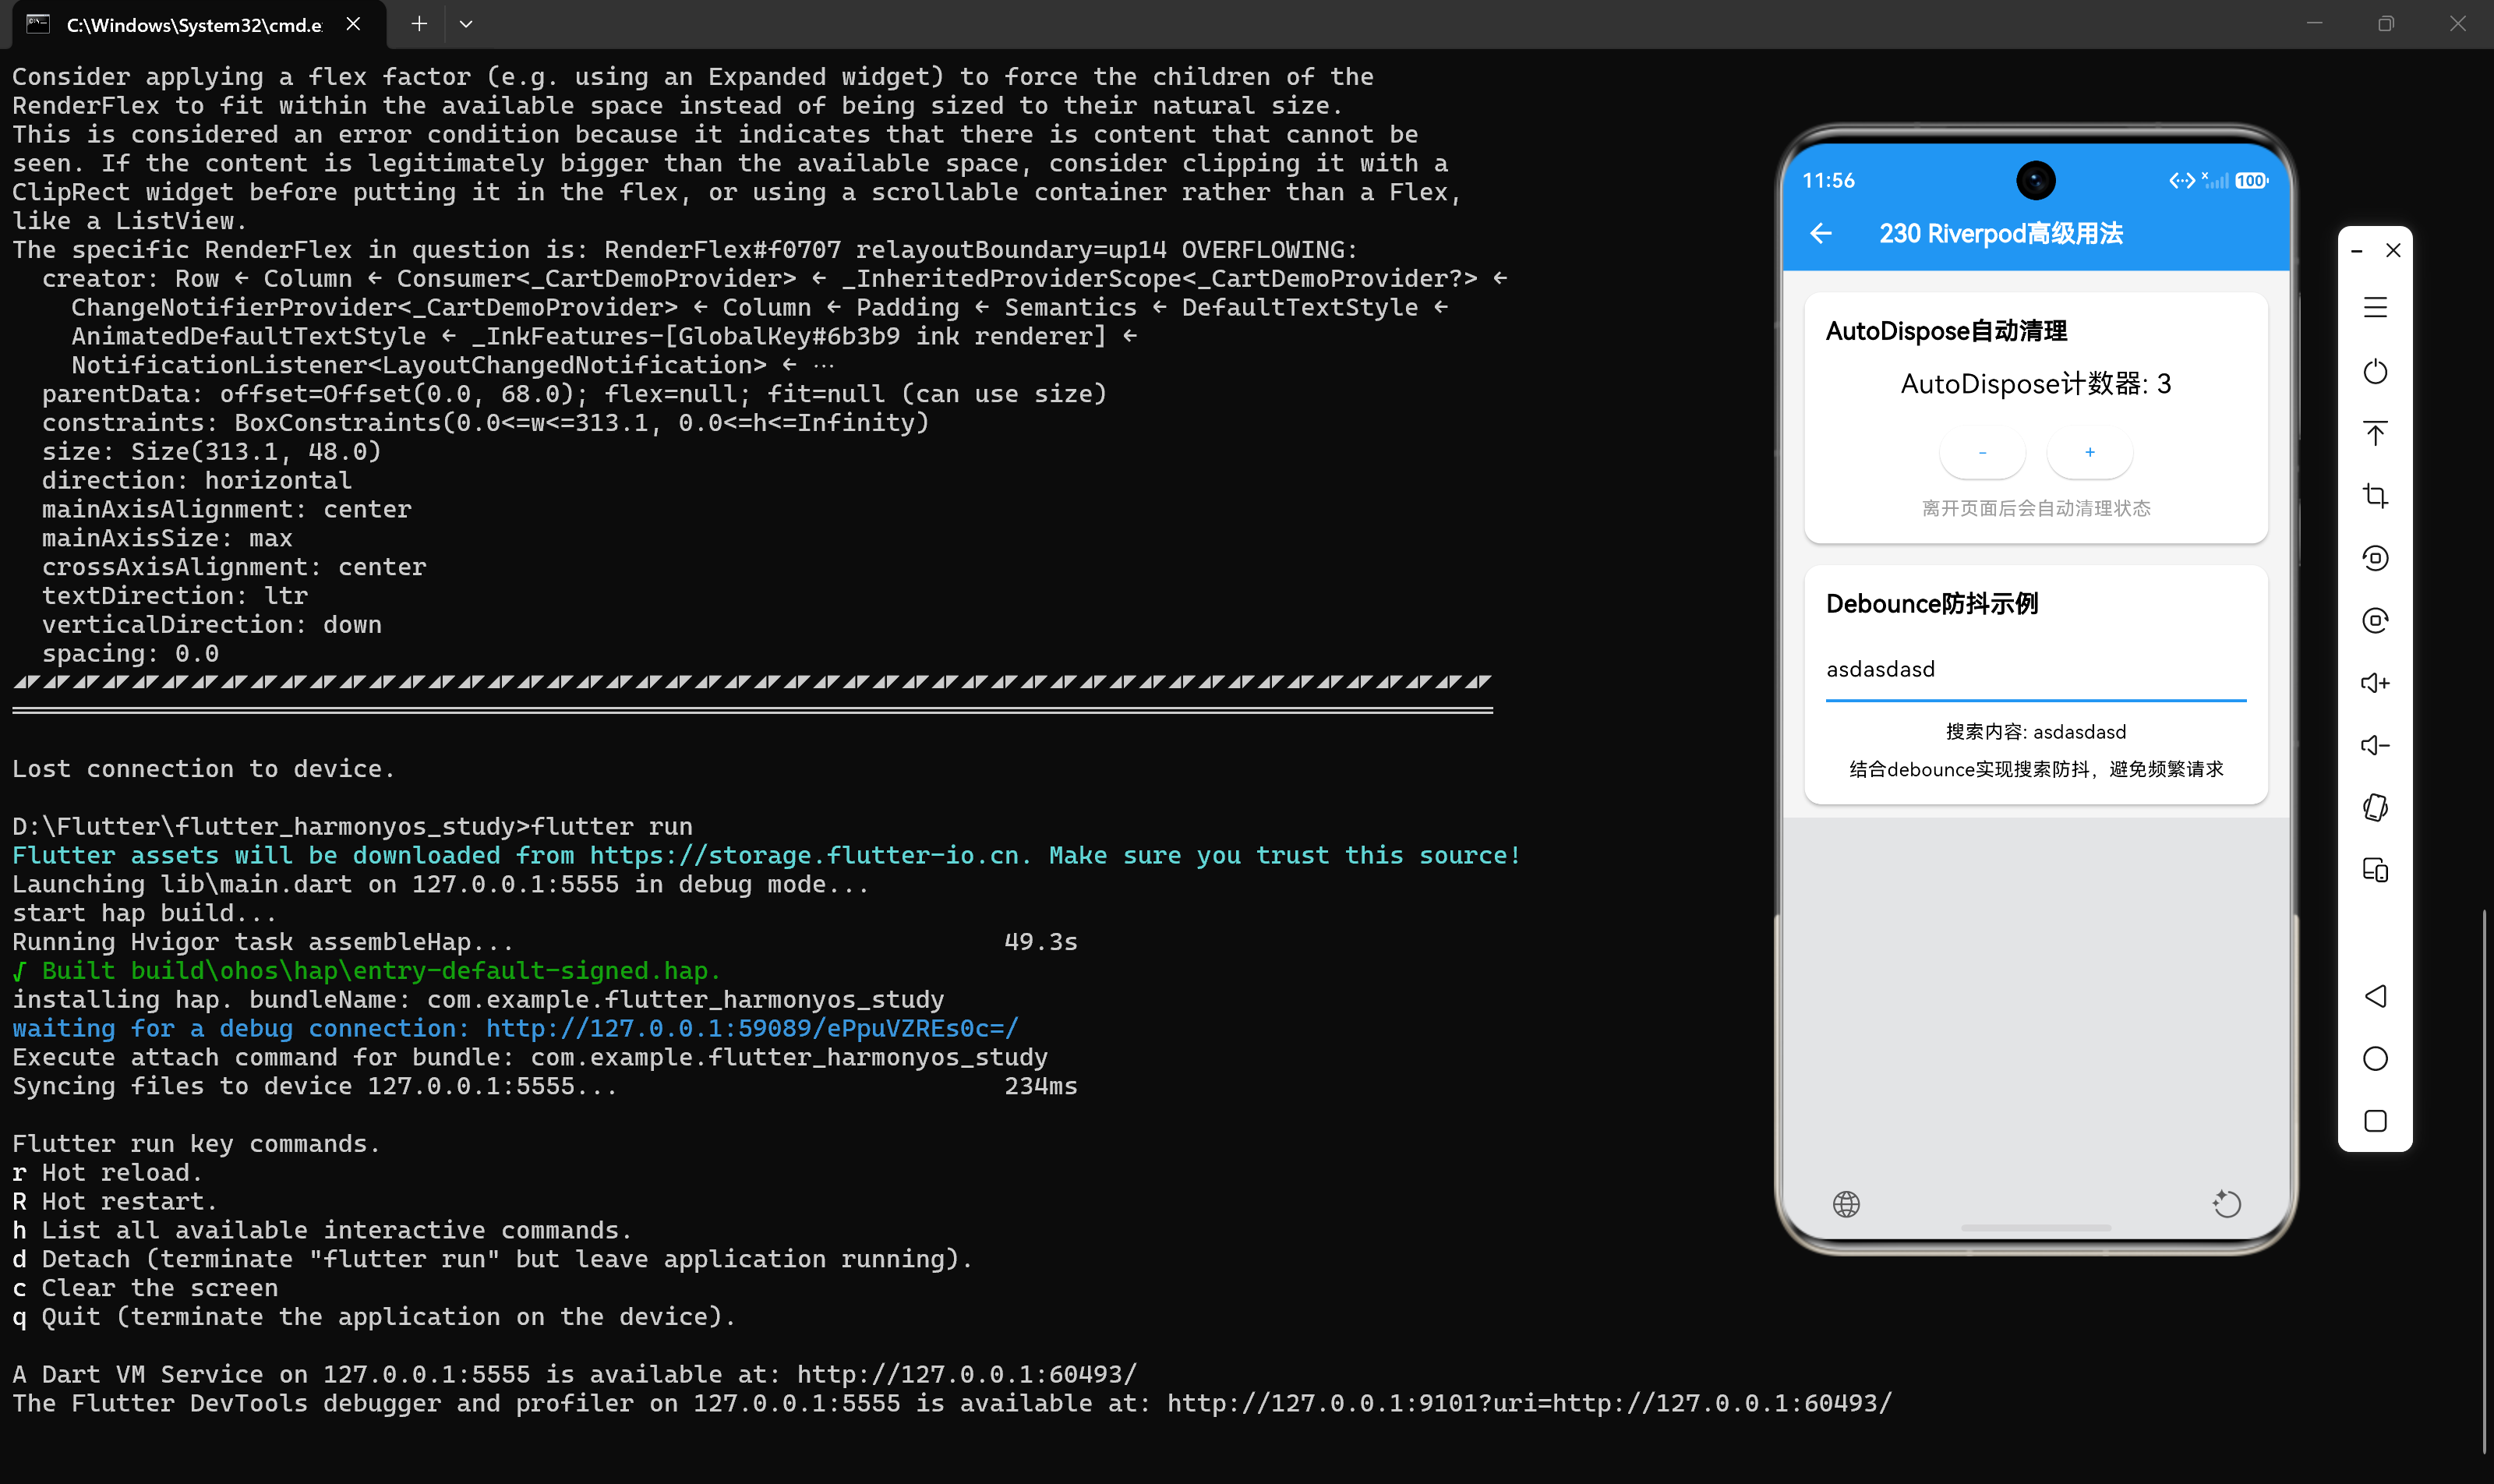
Task: Click the Dart VM Service URL 127.0.0.1:60493
Action: tap(967, 1375)
